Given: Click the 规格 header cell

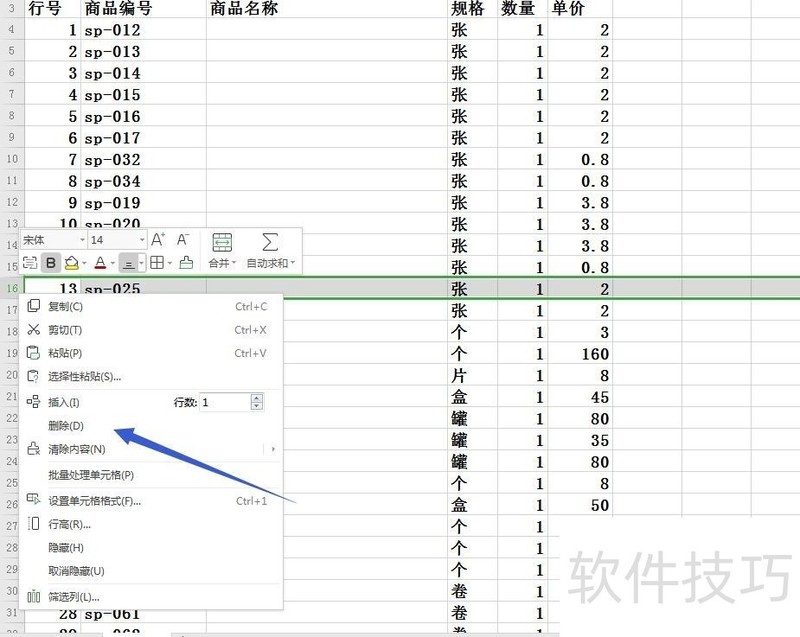Looking at the screenshot, I should (x=472, y=9).
